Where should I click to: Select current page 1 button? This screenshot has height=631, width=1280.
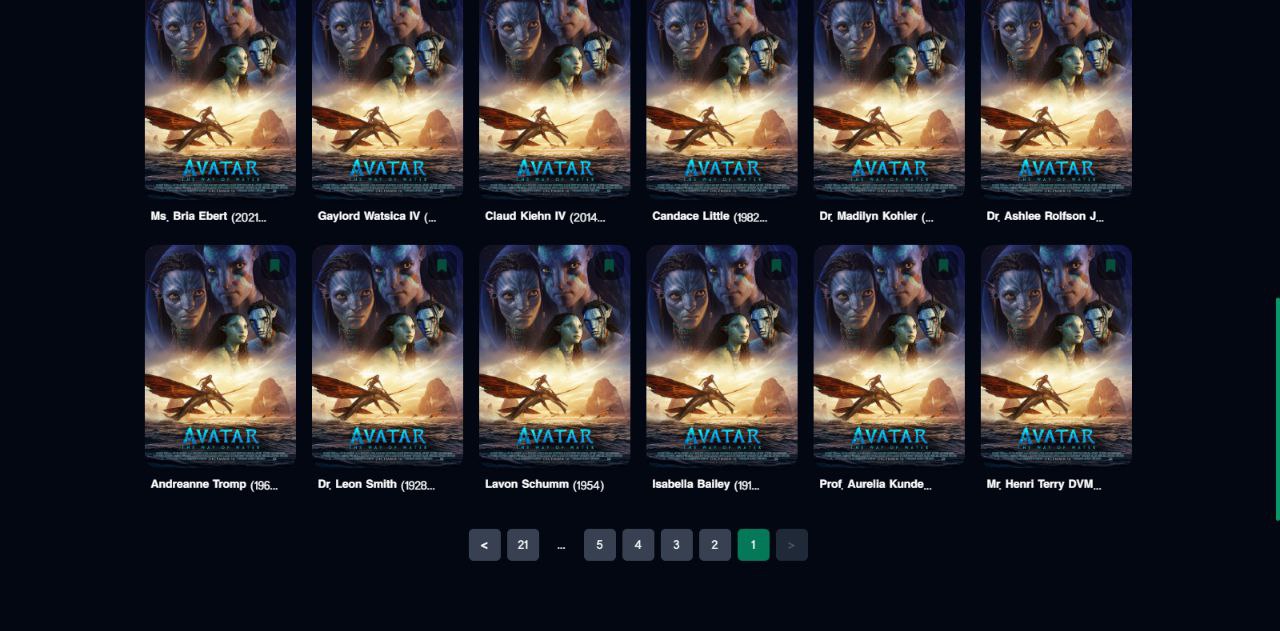(753, 545)
